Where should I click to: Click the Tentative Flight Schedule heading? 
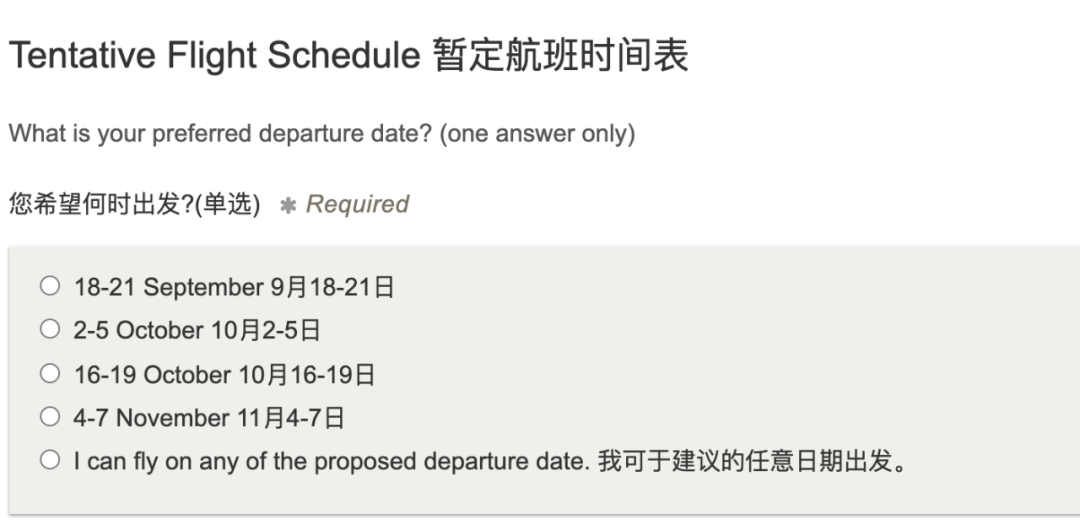click(214, 55)
